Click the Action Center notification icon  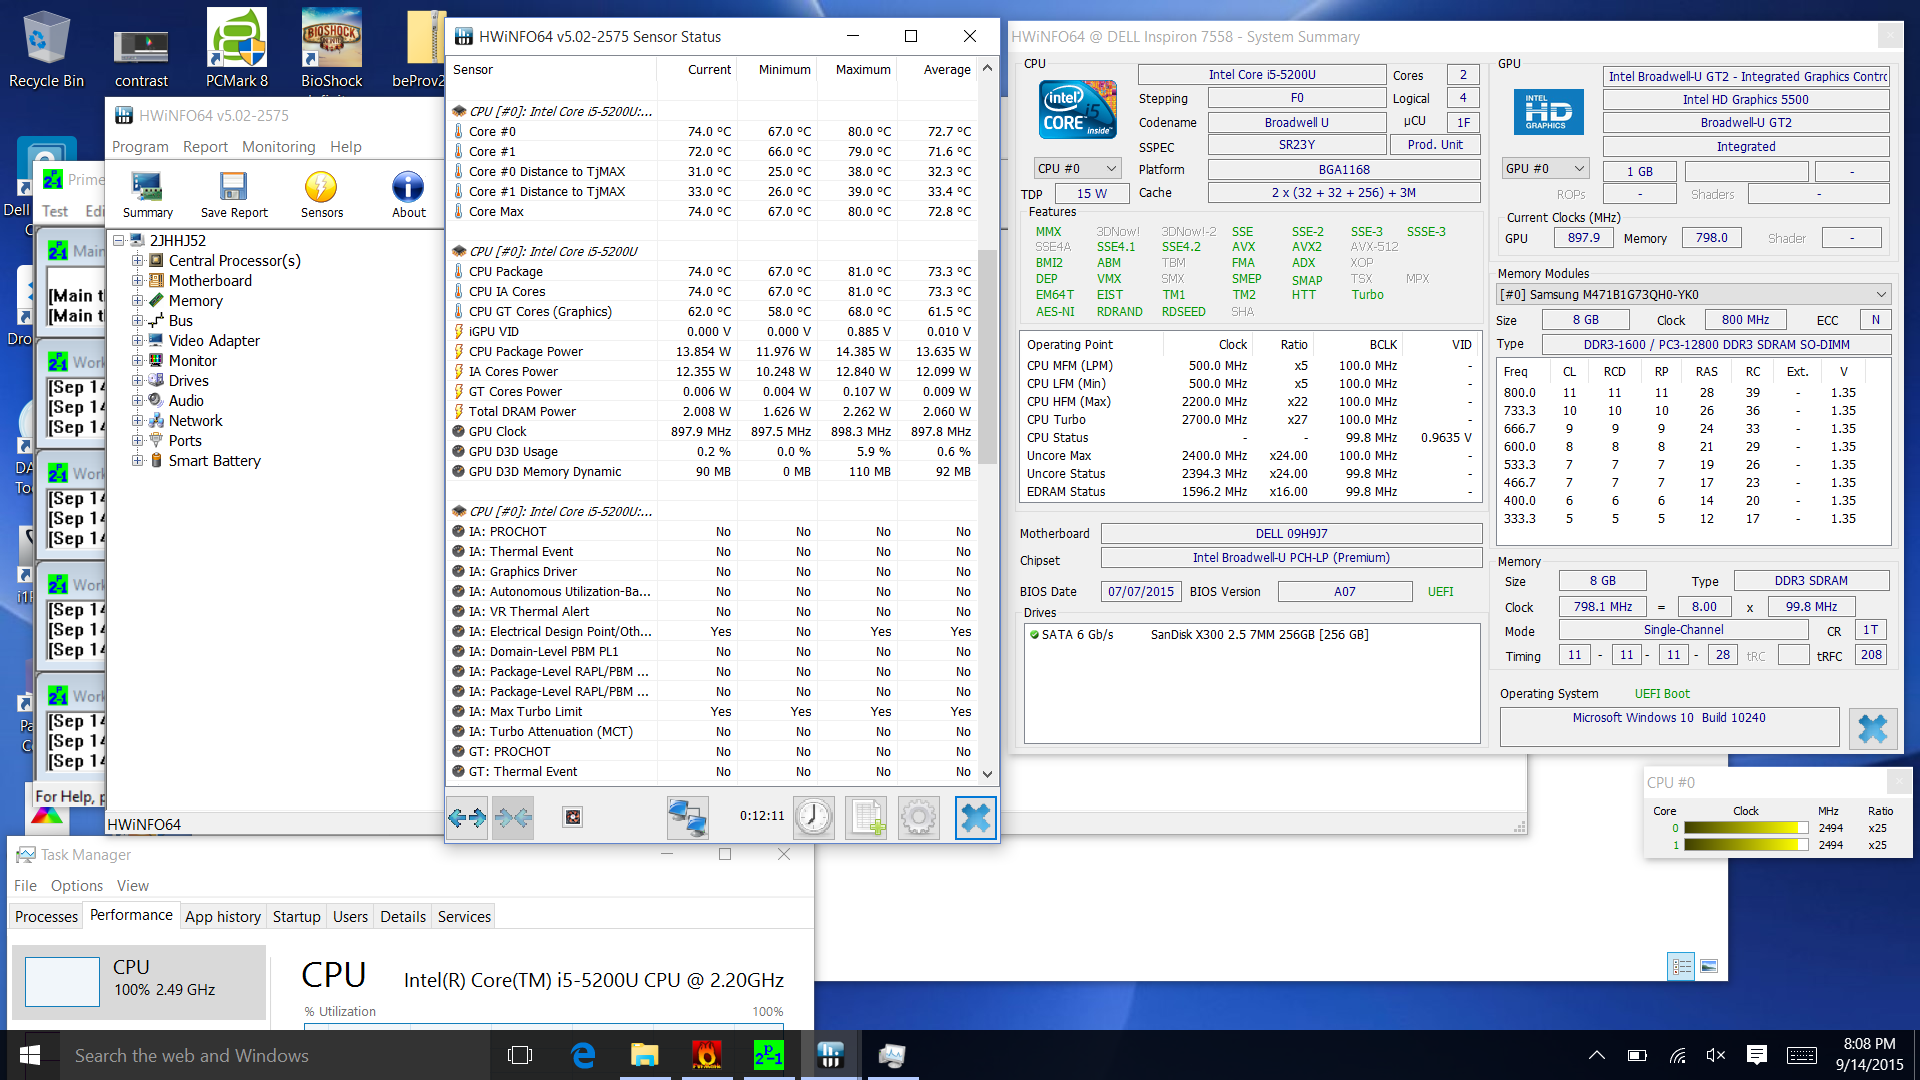point(1756,1055)
